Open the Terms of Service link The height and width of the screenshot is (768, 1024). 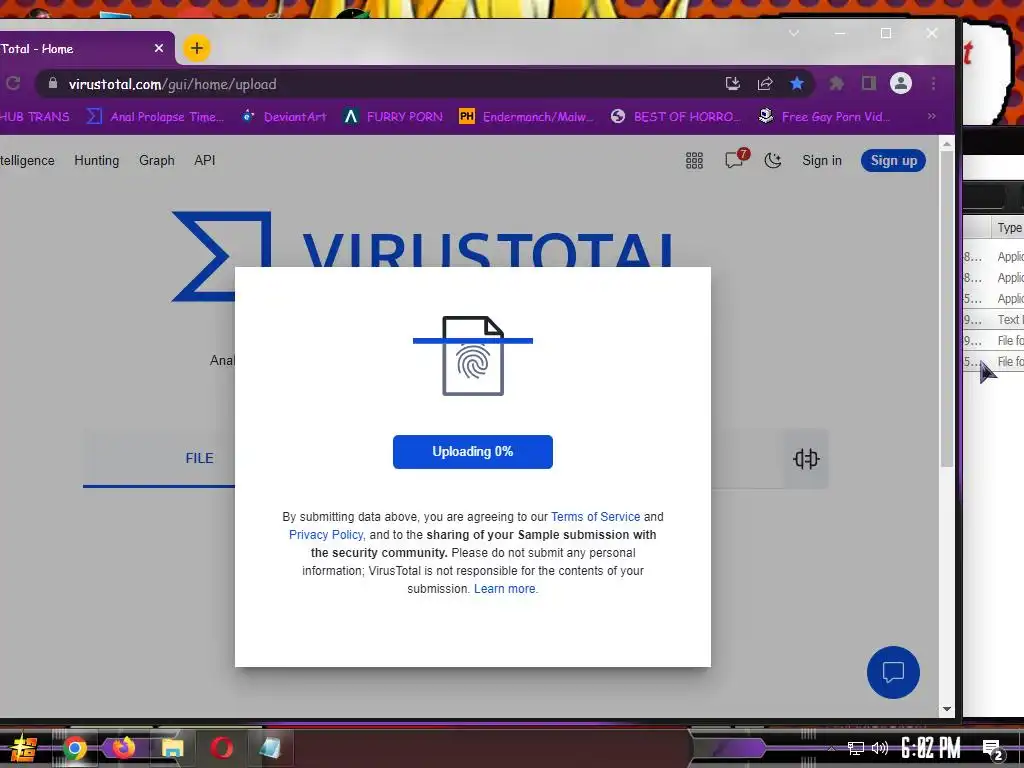(x=596, y=517)
